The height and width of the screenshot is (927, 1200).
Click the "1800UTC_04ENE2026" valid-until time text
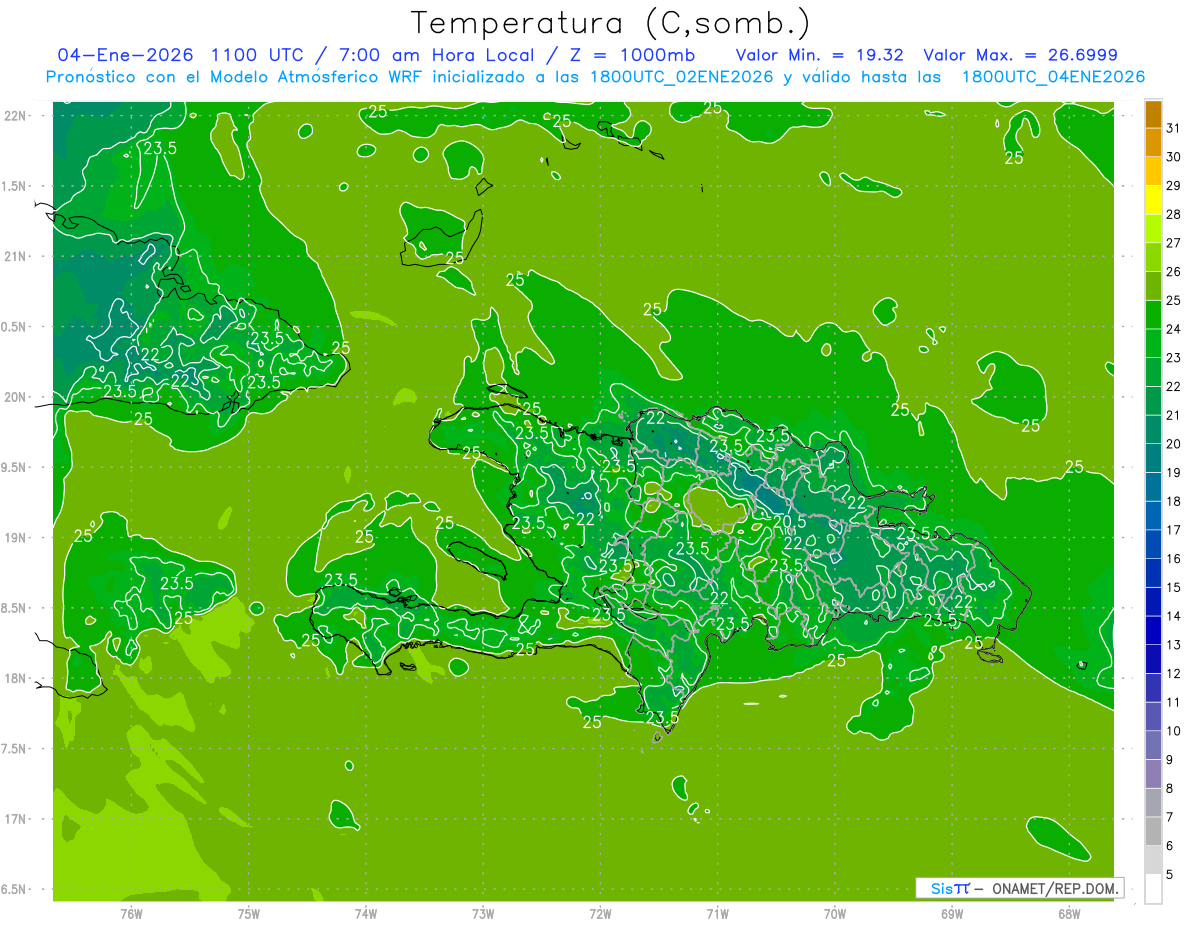(1052, 77)
